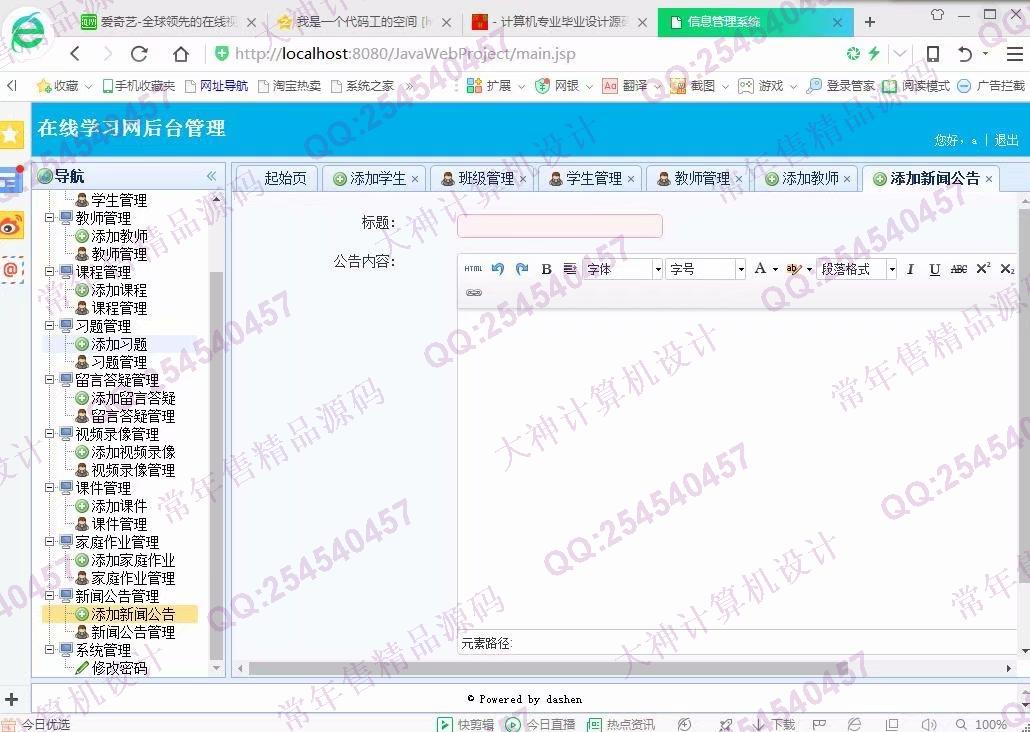Toggle bold formatting in the editor
1030x732 pixels.
(546, 269)
